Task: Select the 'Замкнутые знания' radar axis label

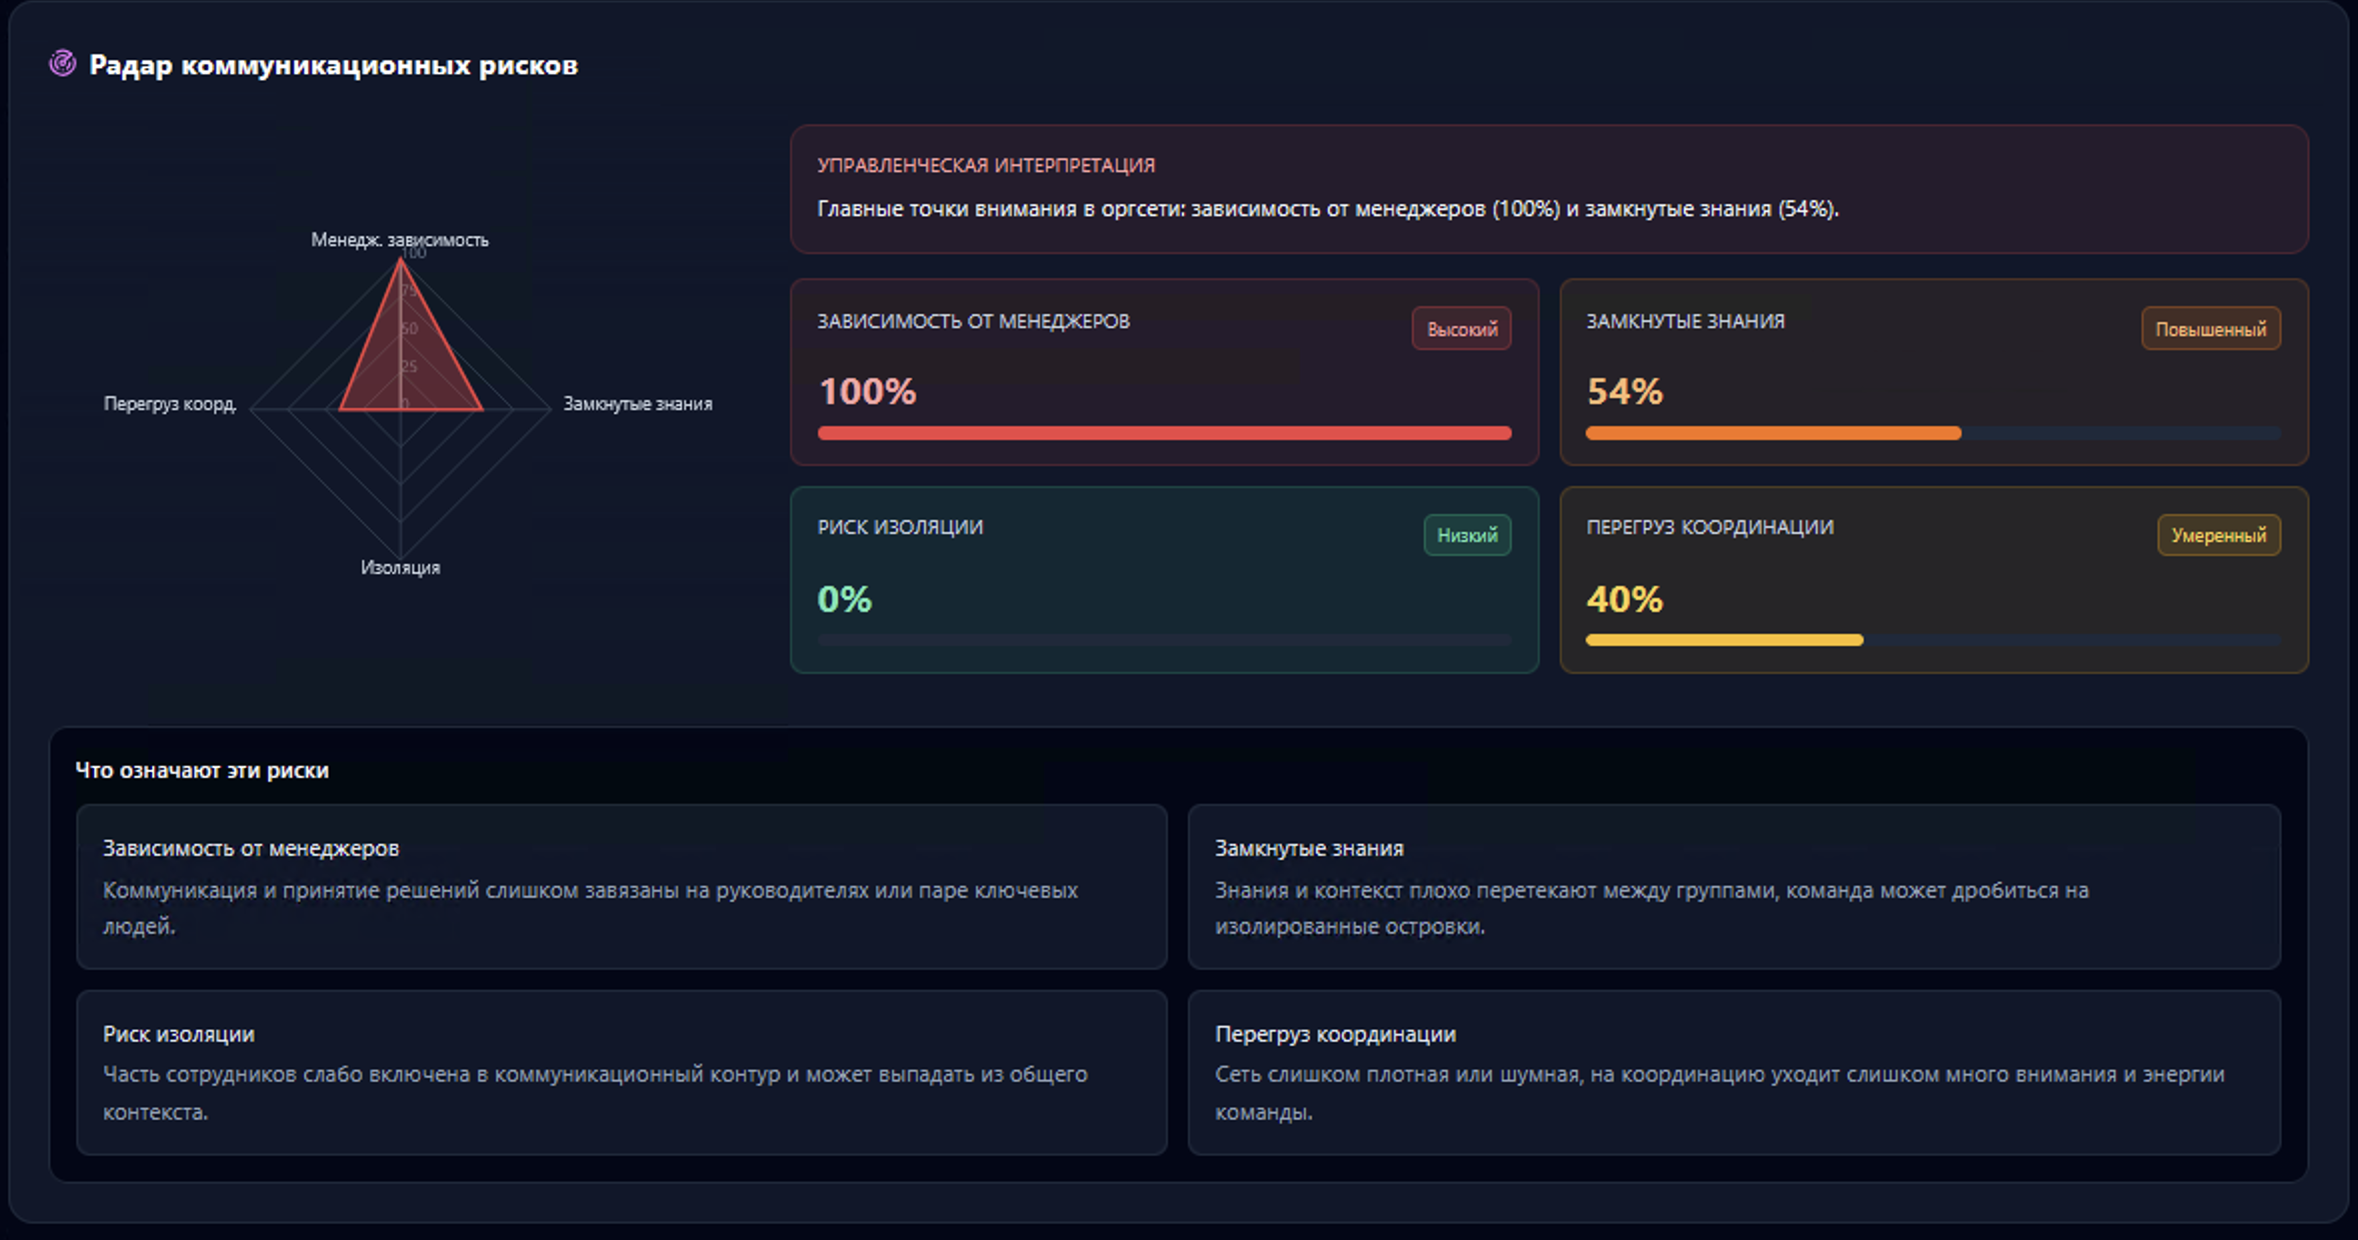Action: (637, 404)
